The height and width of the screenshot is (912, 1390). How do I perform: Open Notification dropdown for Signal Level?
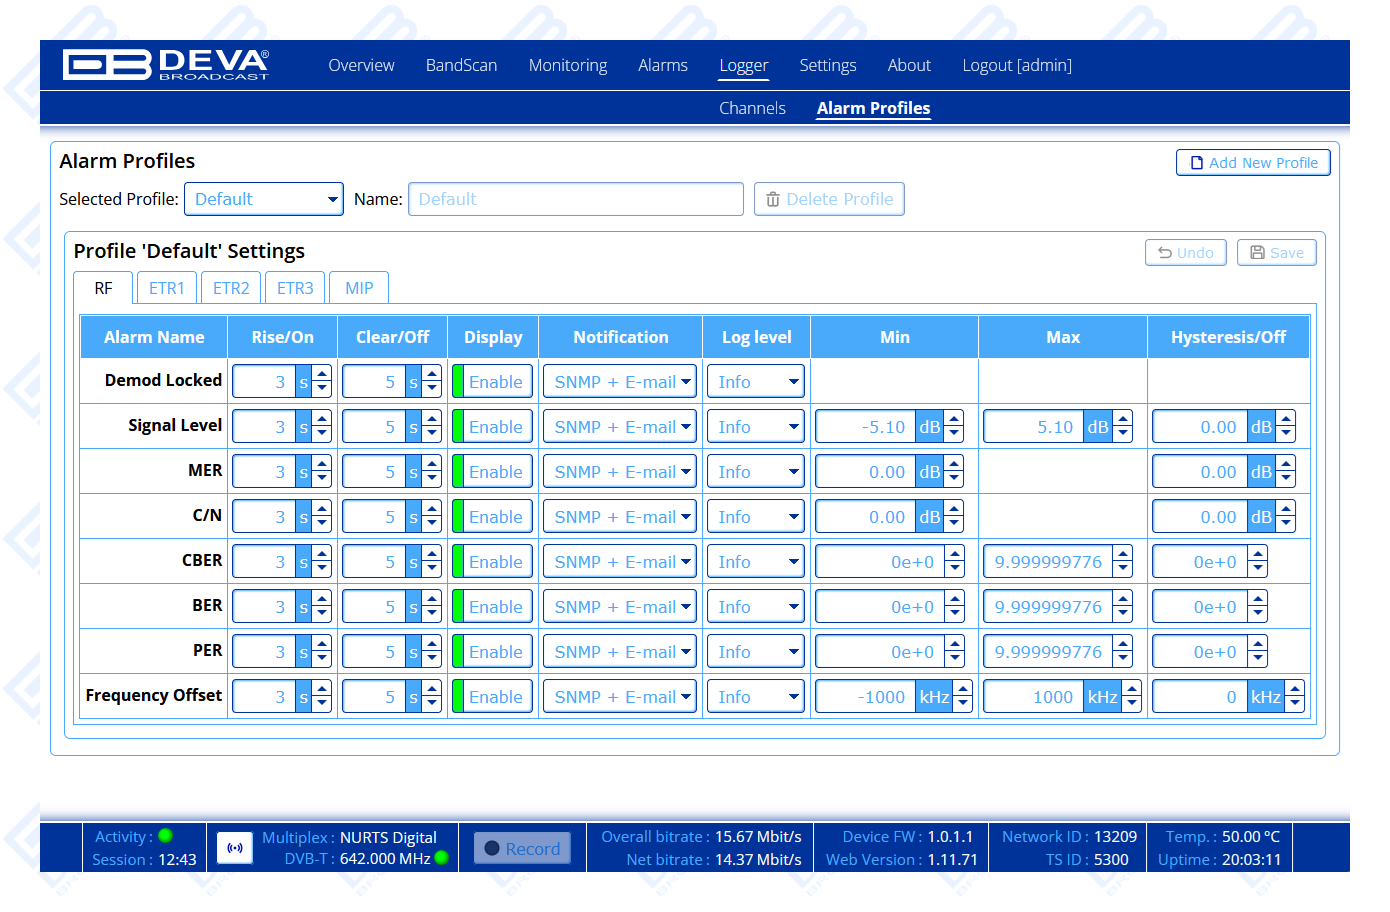[619, 427]
